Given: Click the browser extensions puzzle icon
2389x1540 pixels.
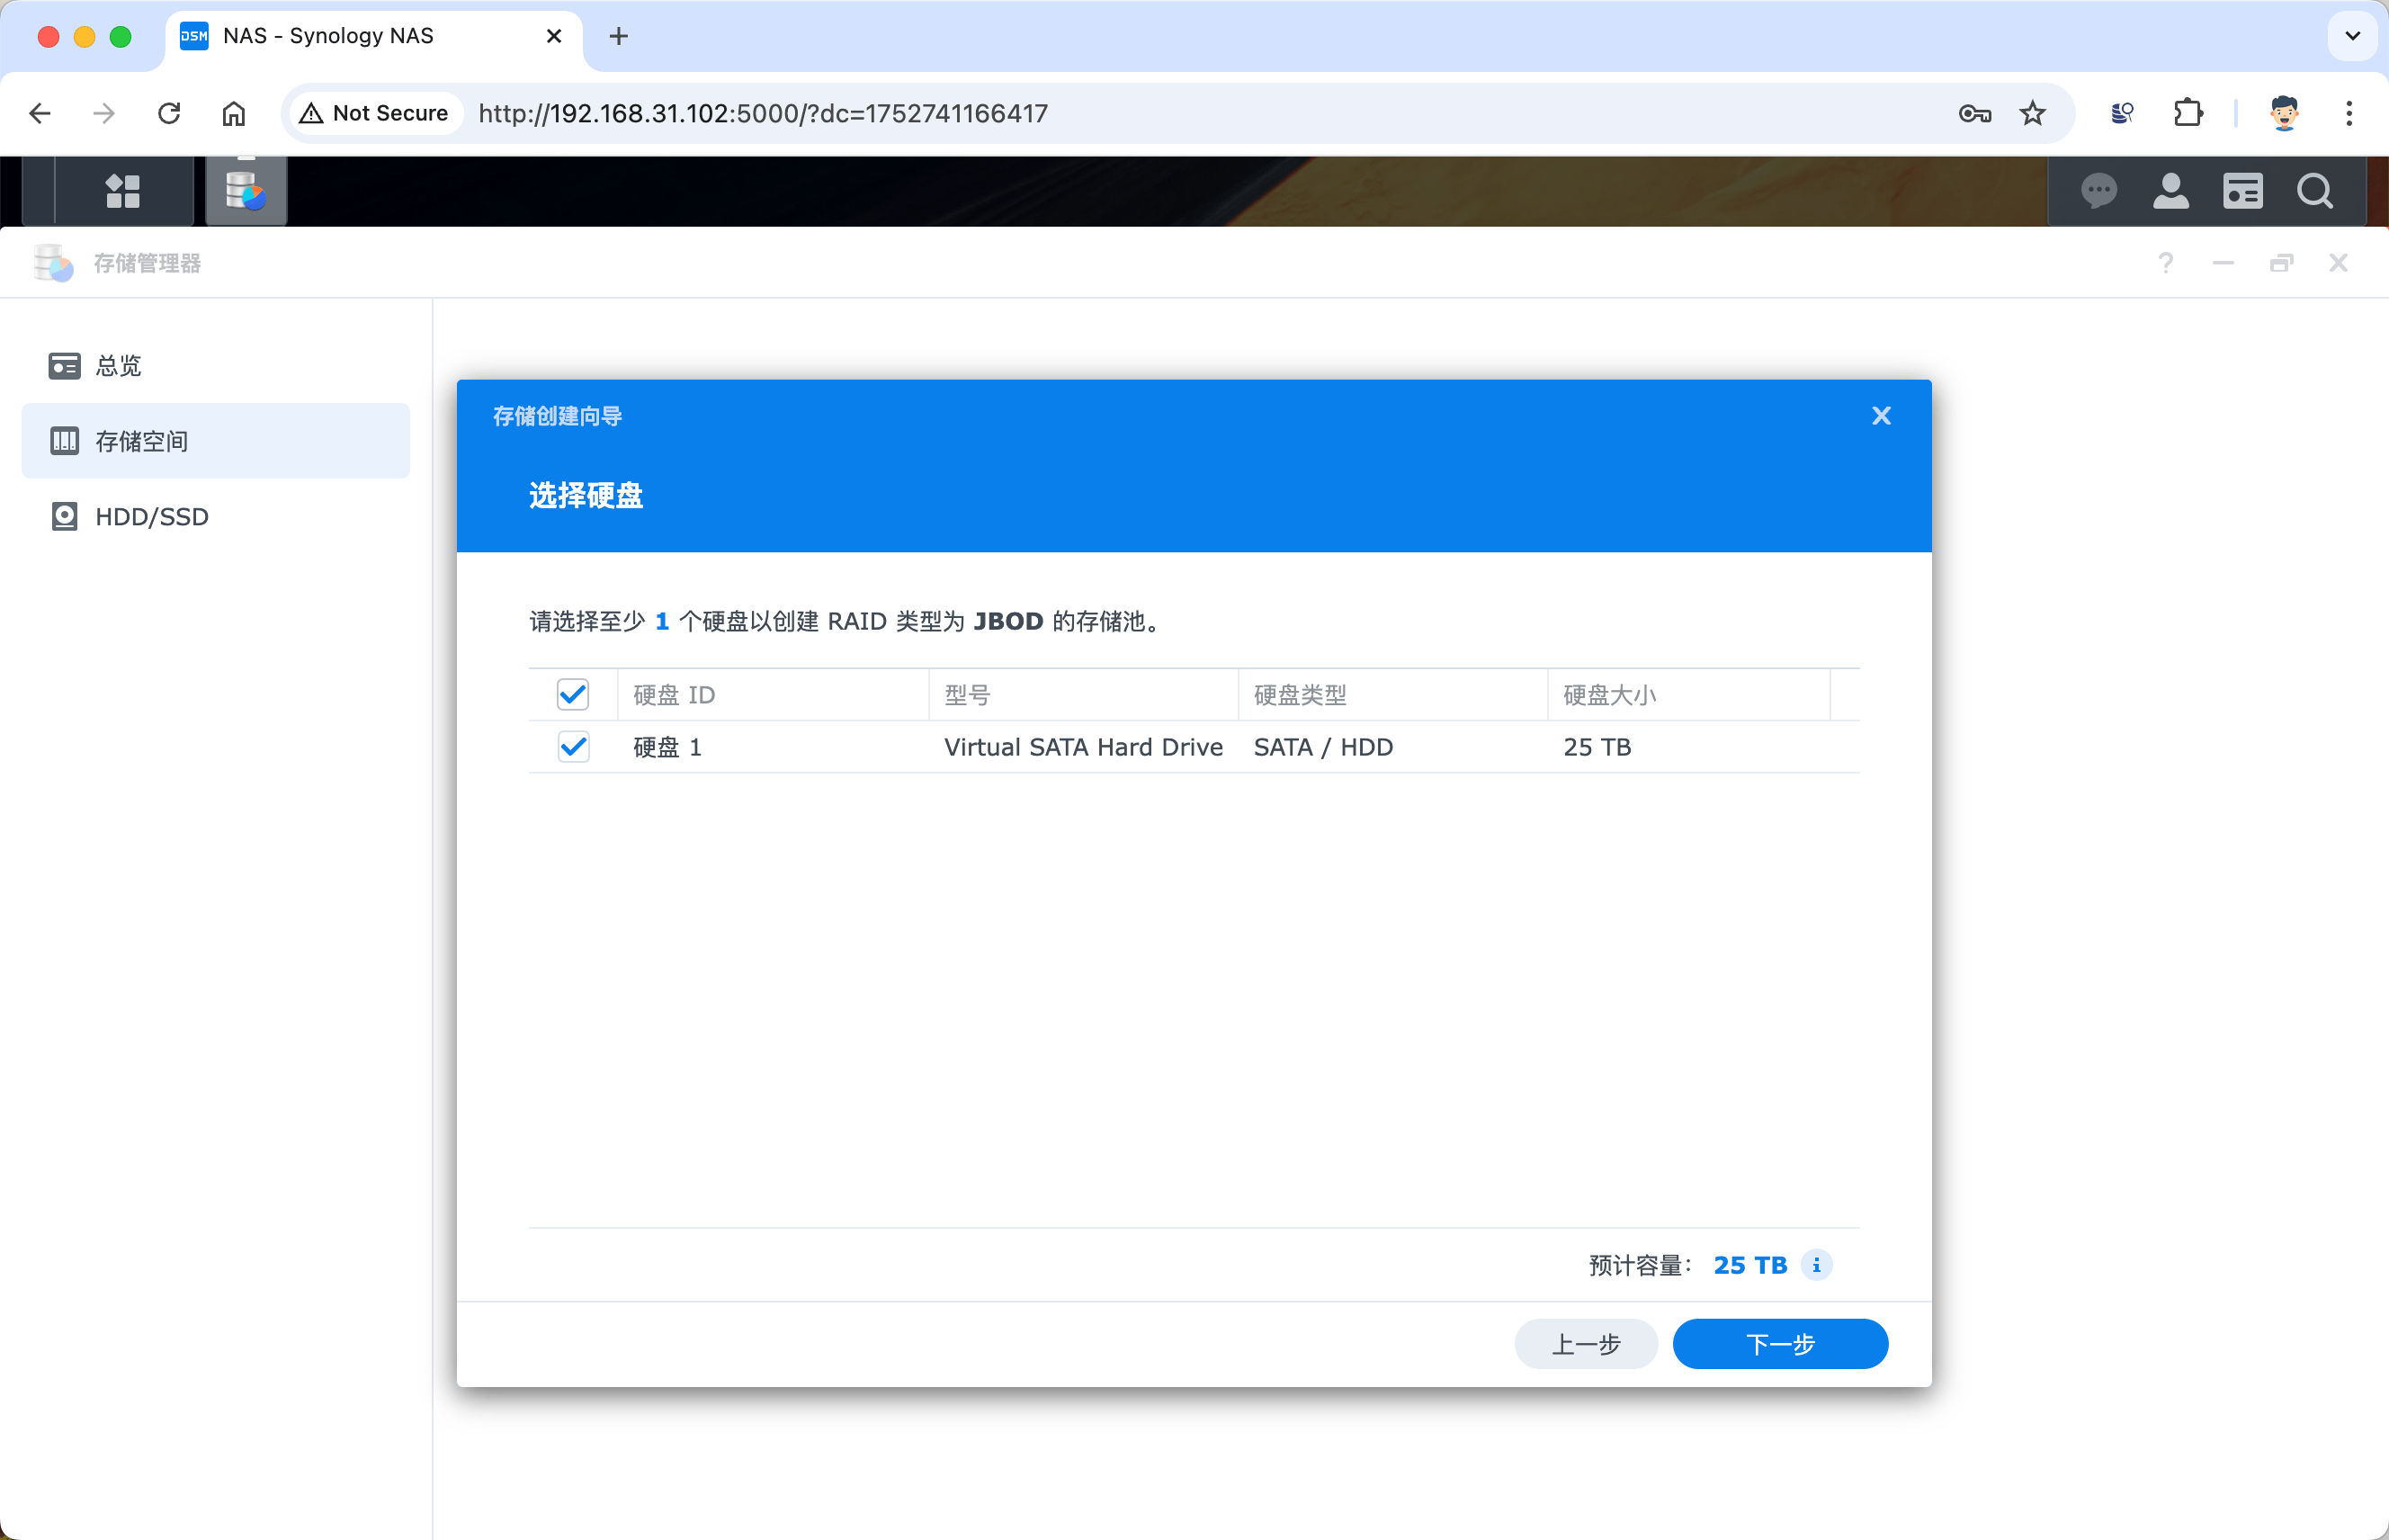Looking at the screenshot, I should (x=2188, y=113).
